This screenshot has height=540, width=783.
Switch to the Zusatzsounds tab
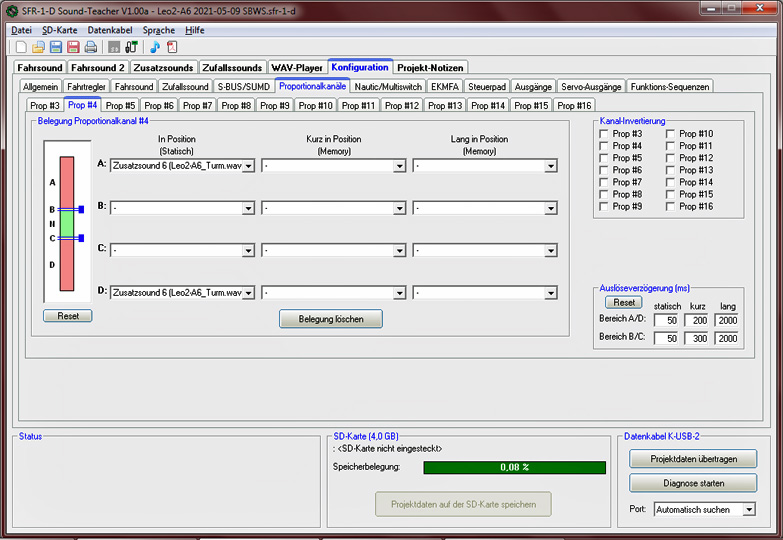coord(163,67)
